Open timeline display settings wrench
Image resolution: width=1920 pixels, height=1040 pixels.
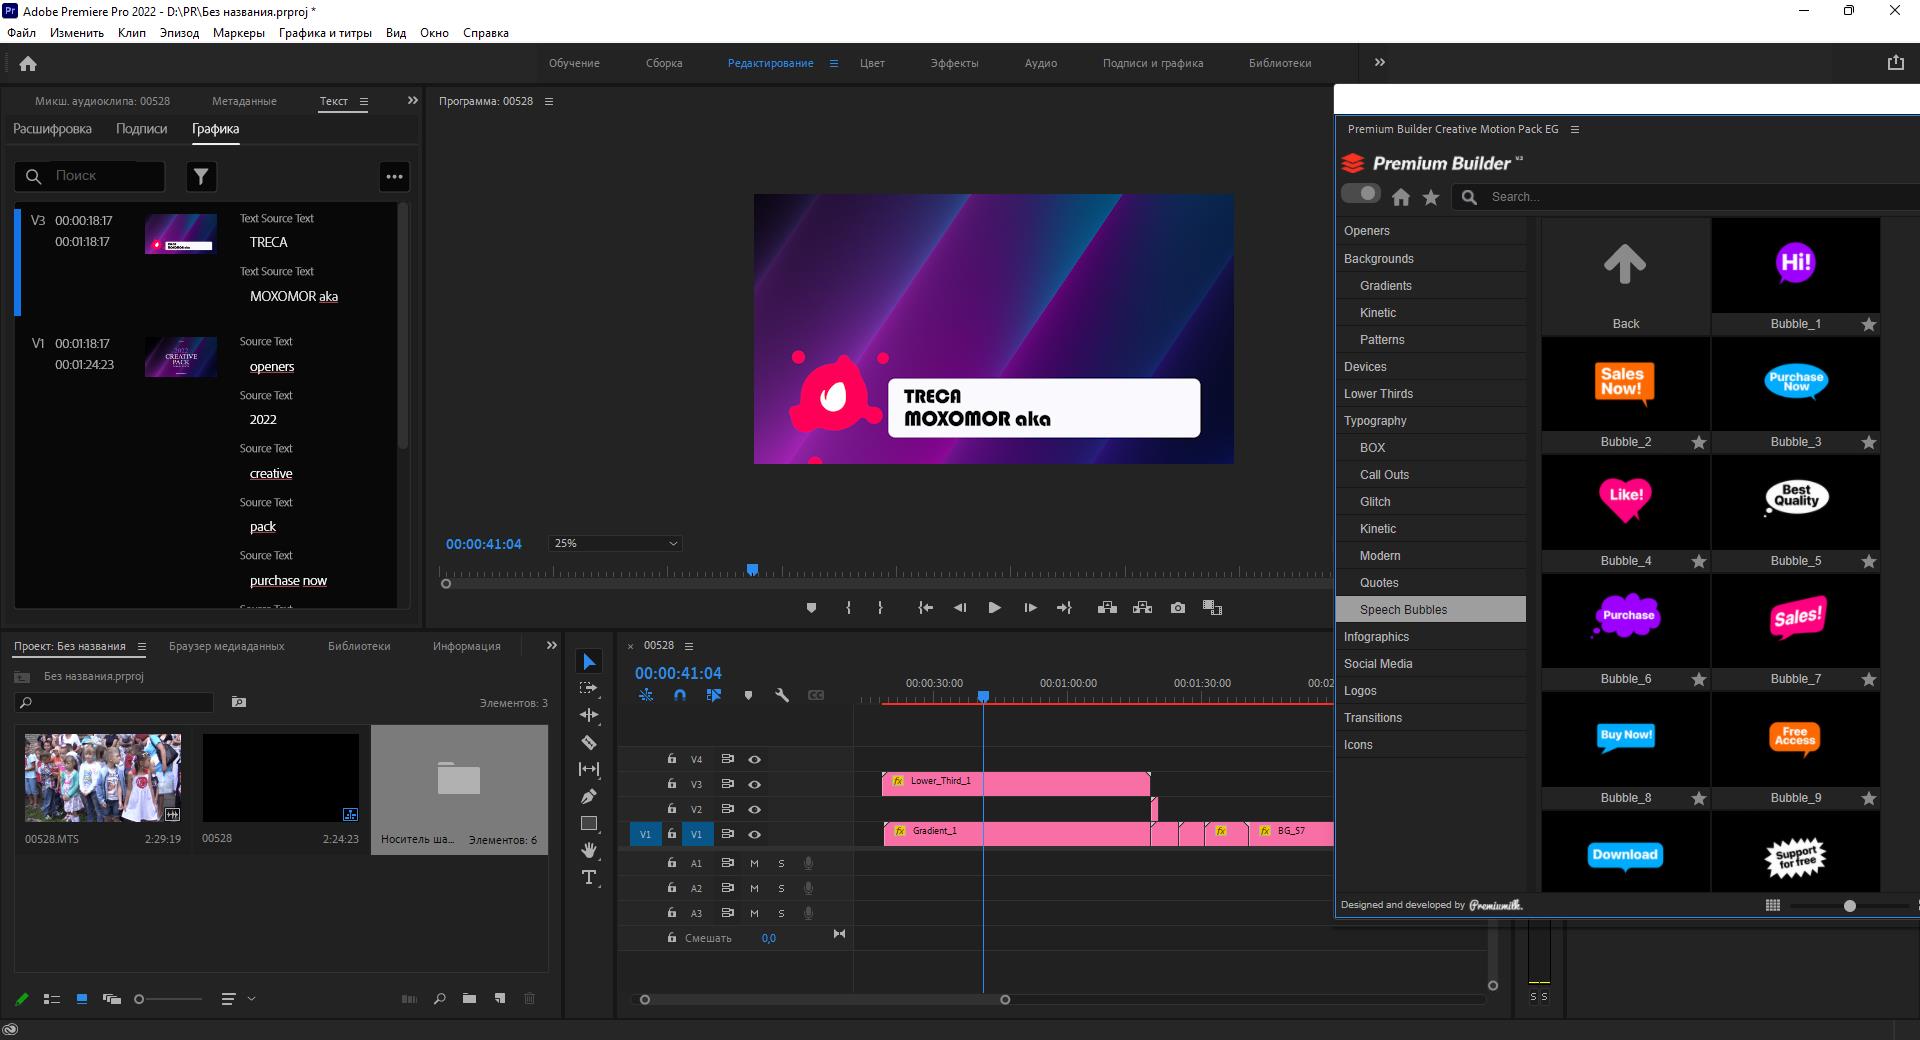click(782, 695)
